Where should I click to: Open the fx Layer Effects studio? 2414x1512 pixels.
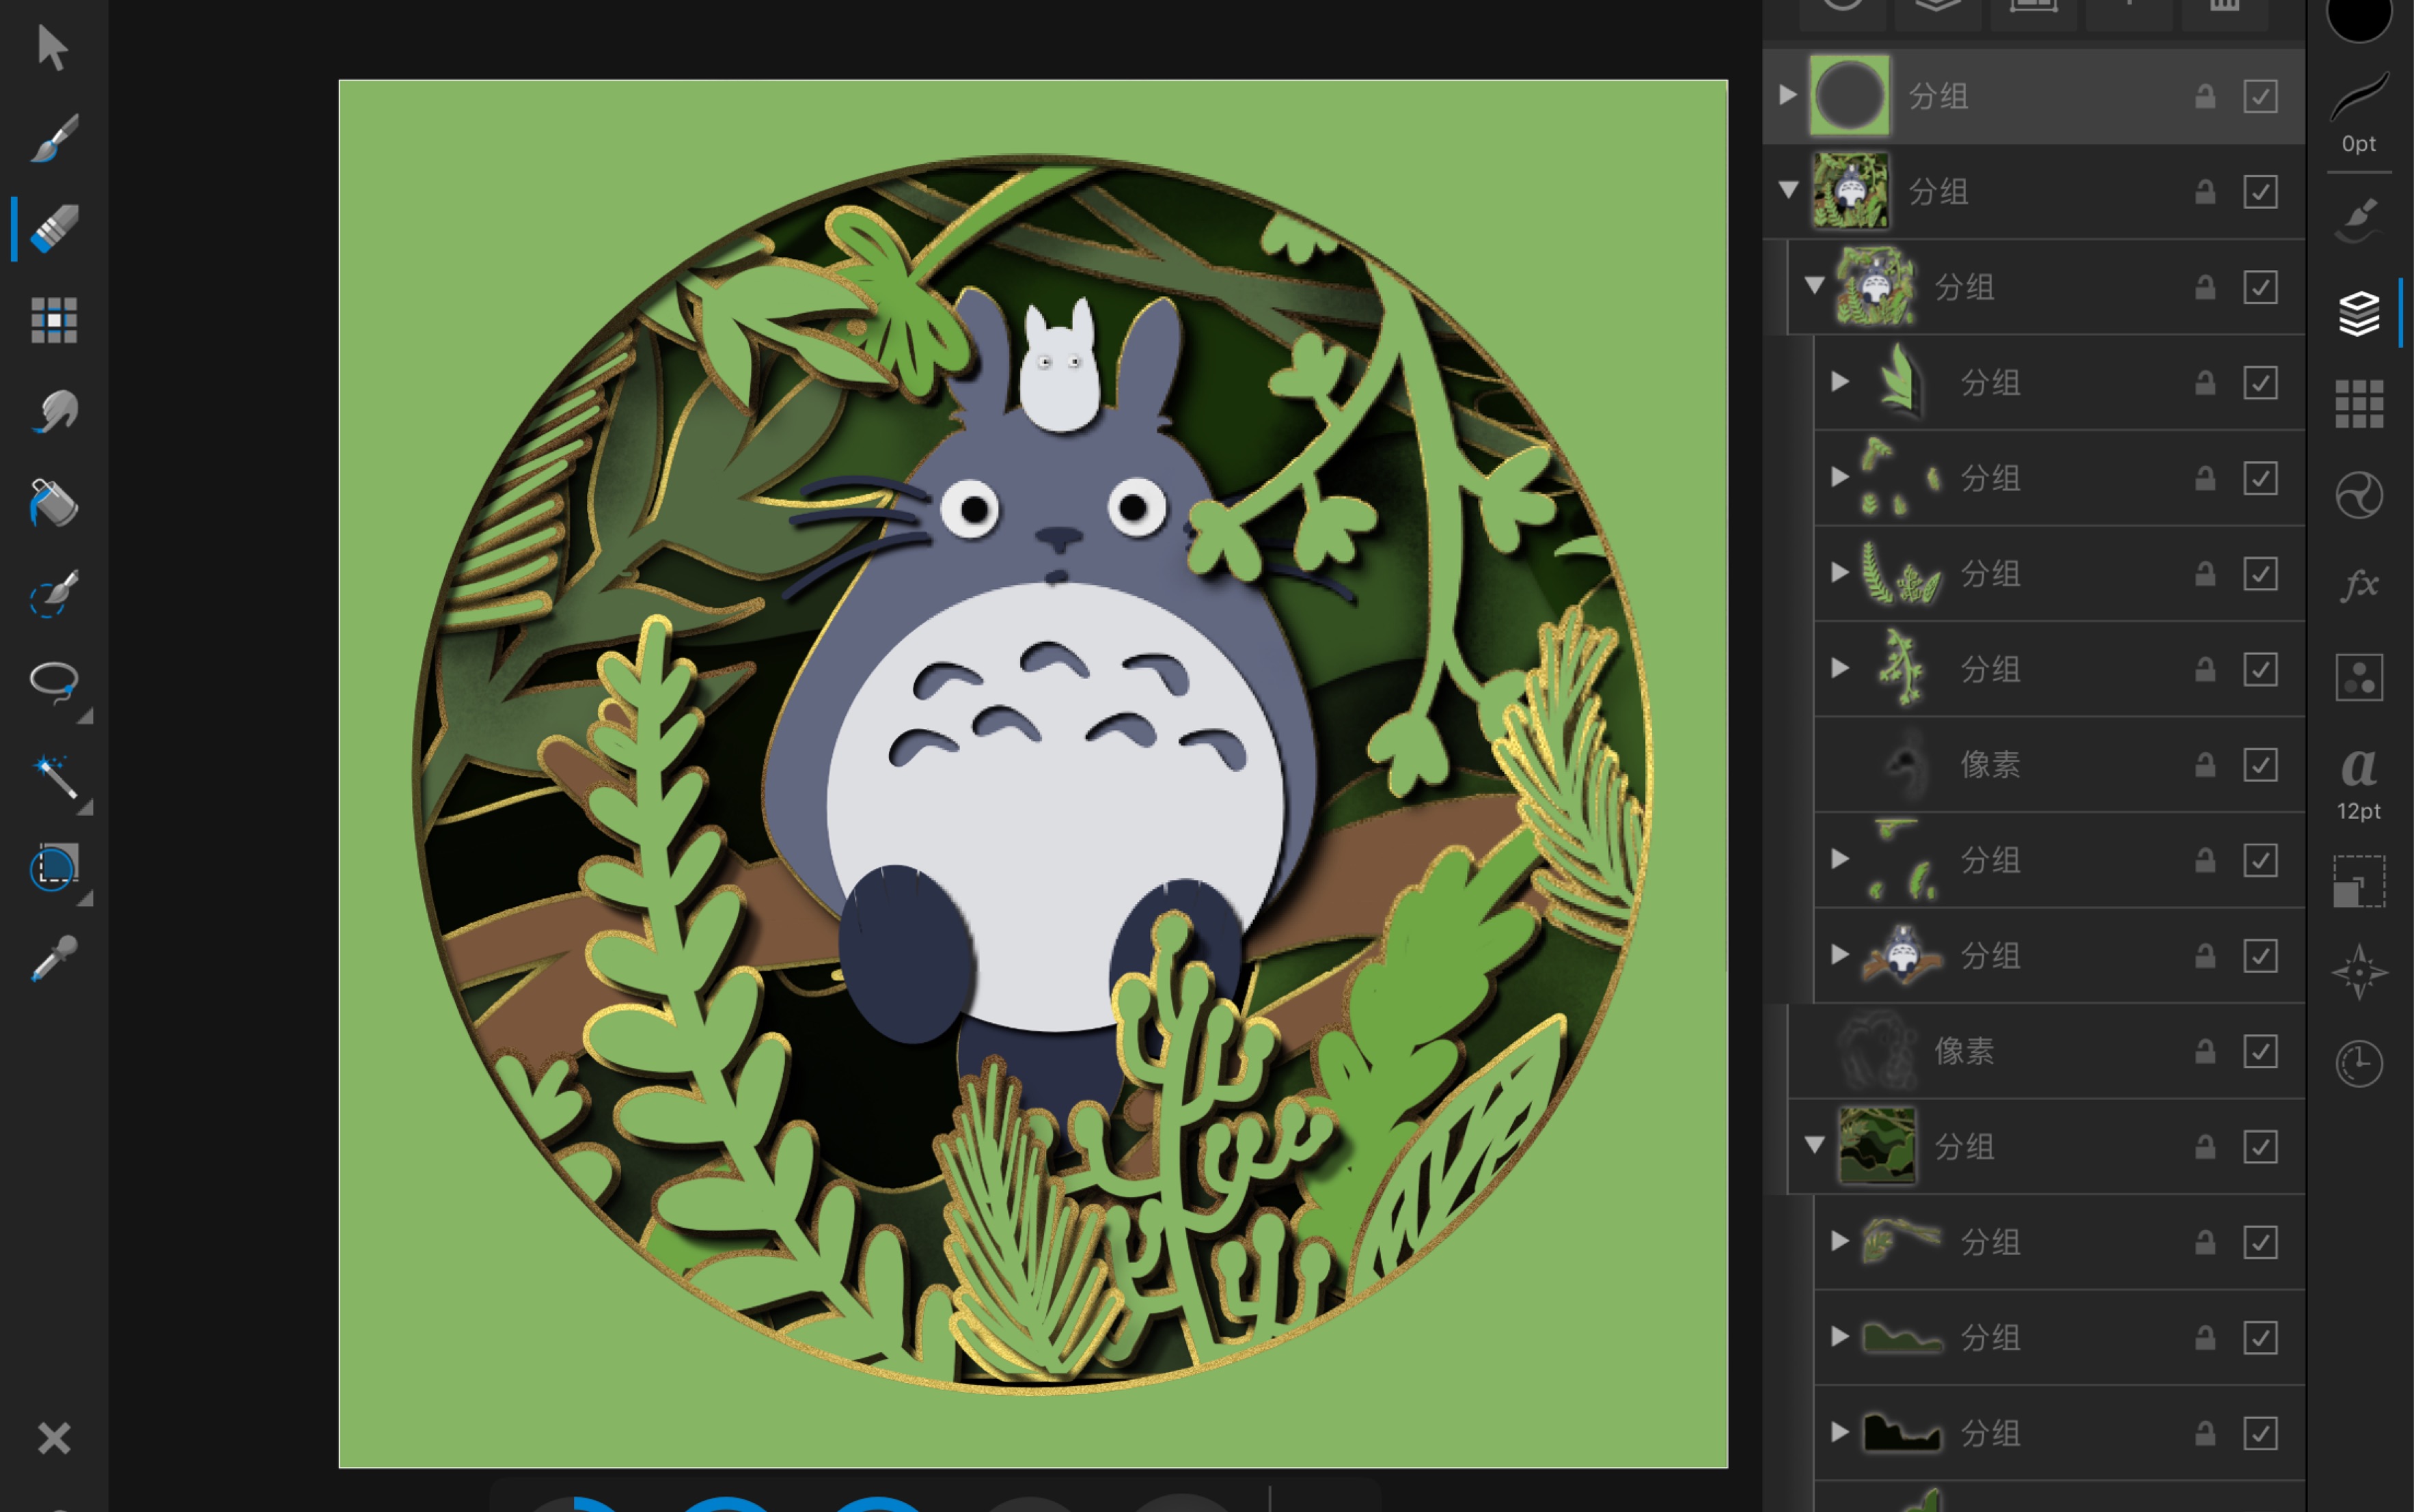[x=2359, y=585]
